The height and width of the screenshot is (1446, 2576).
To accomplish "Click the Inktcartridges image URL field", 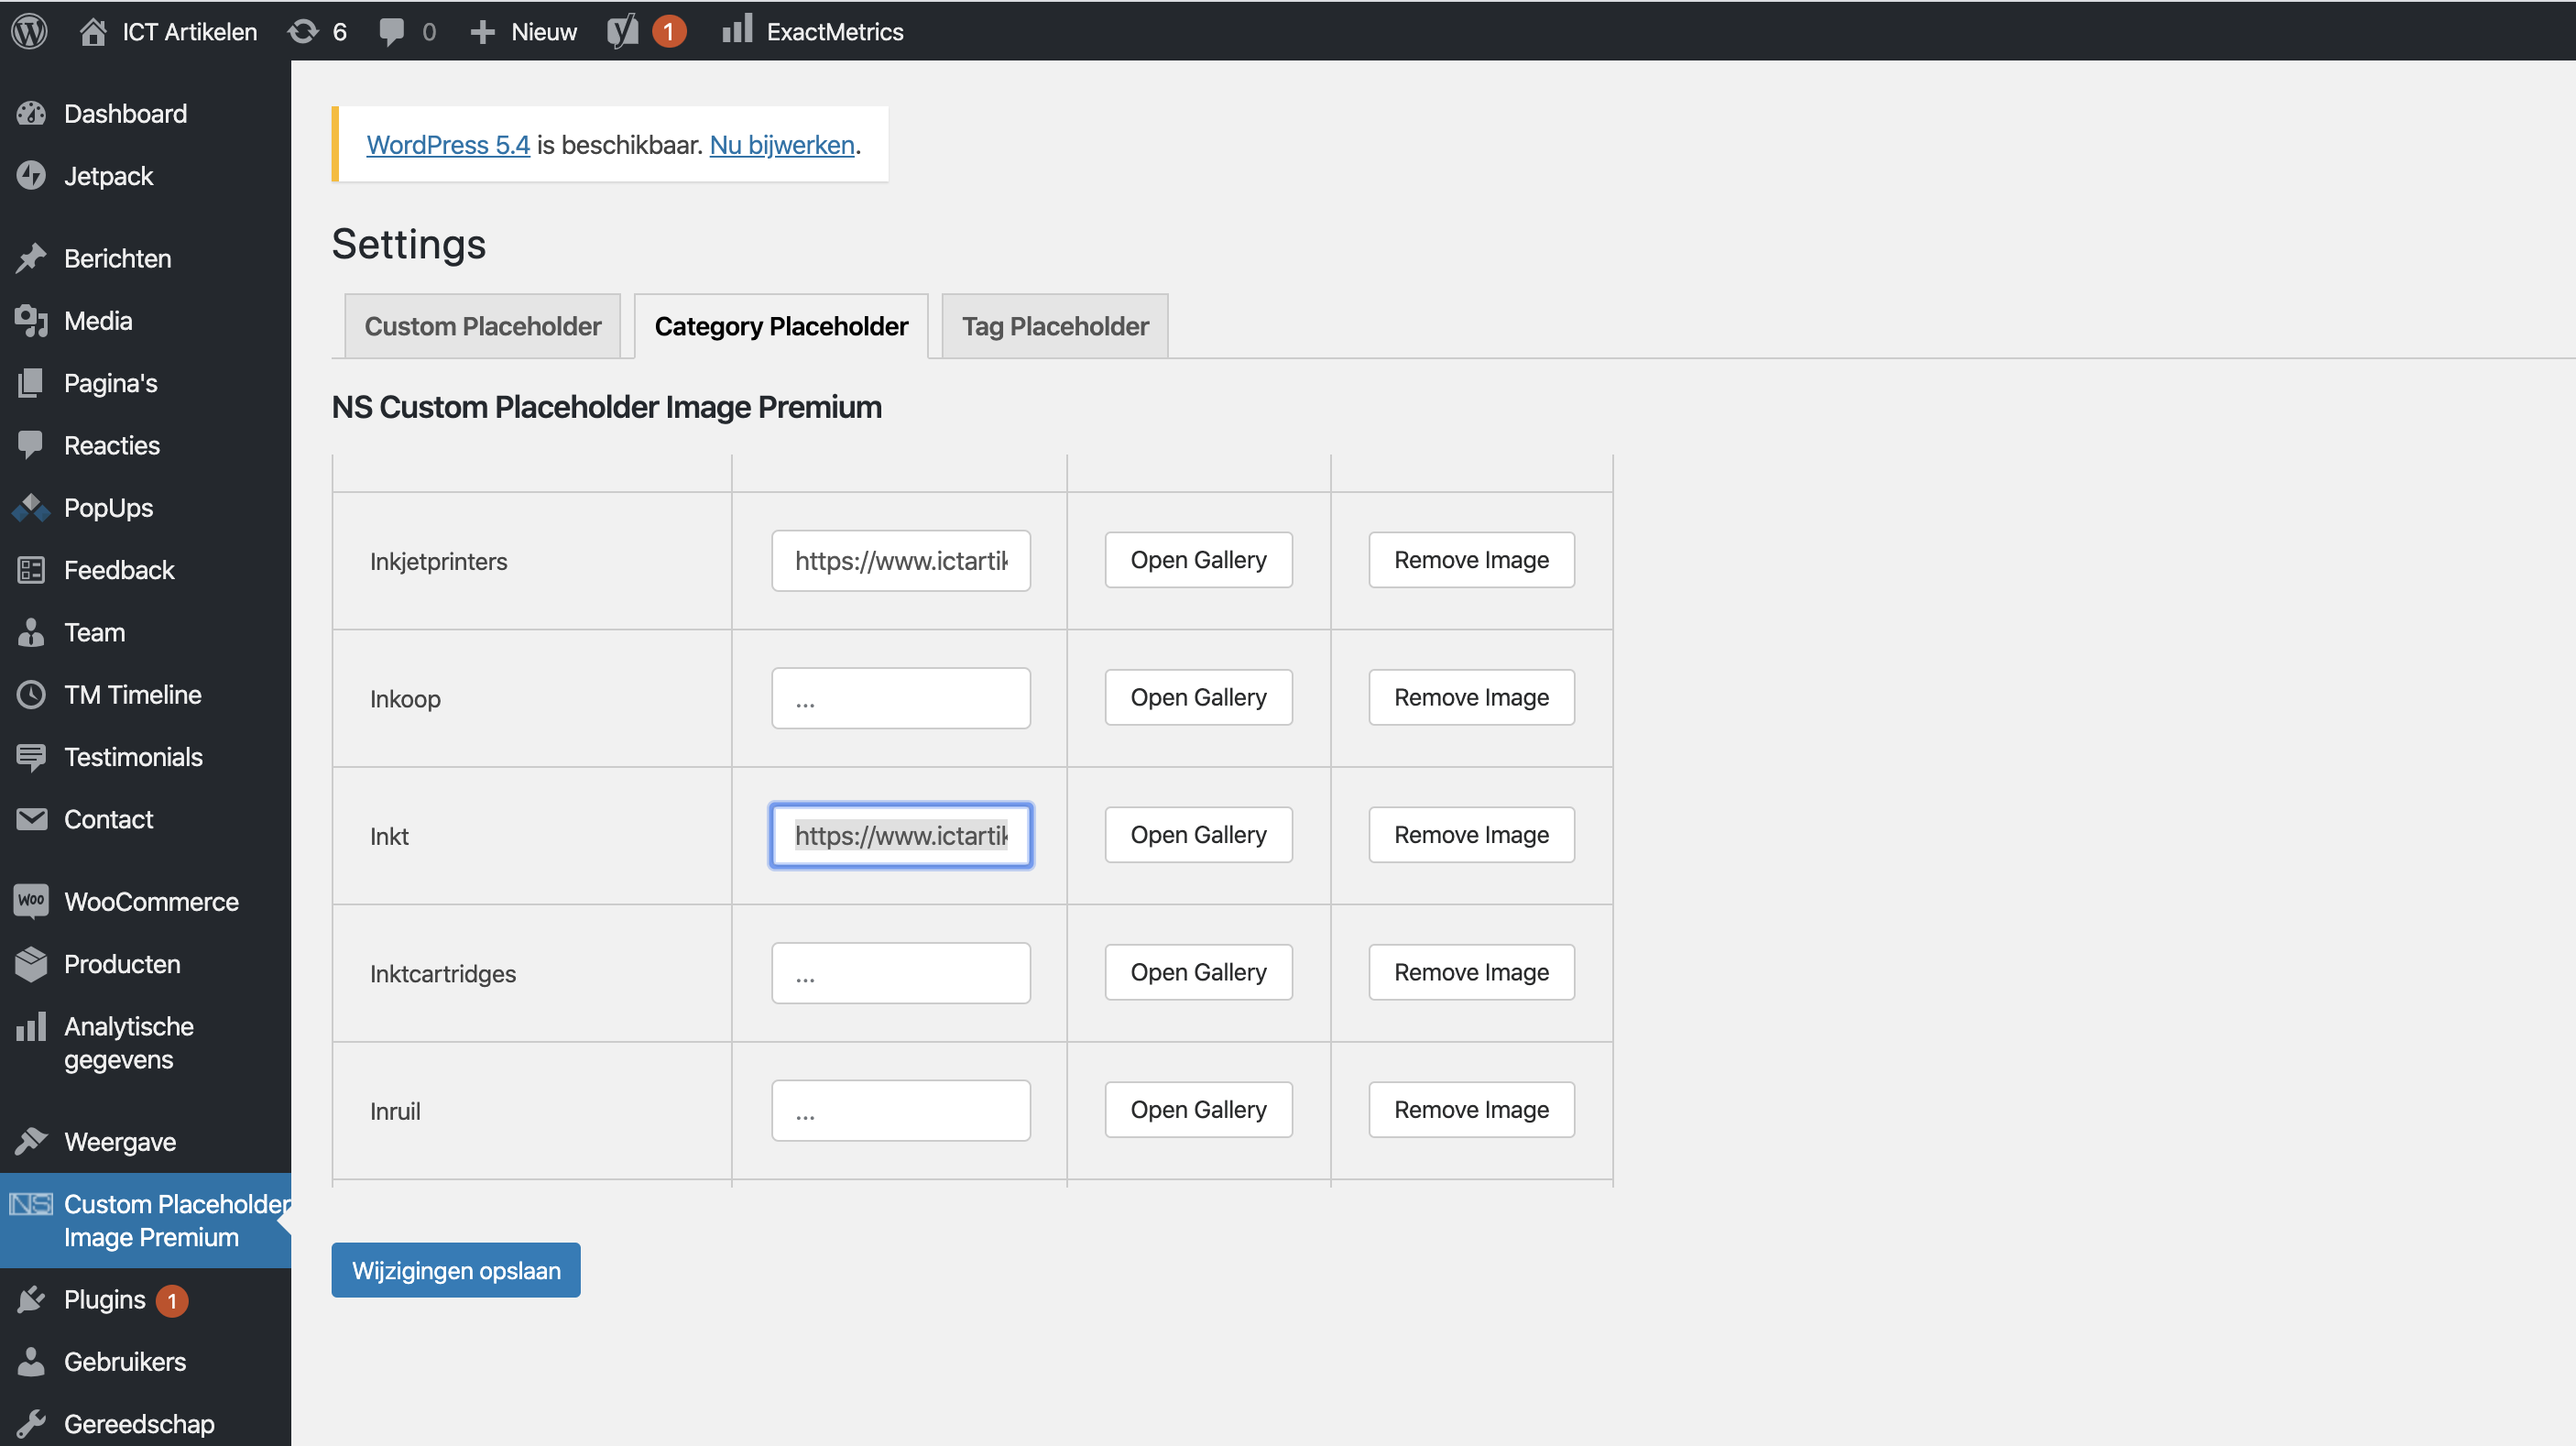I will pos(900,973).
